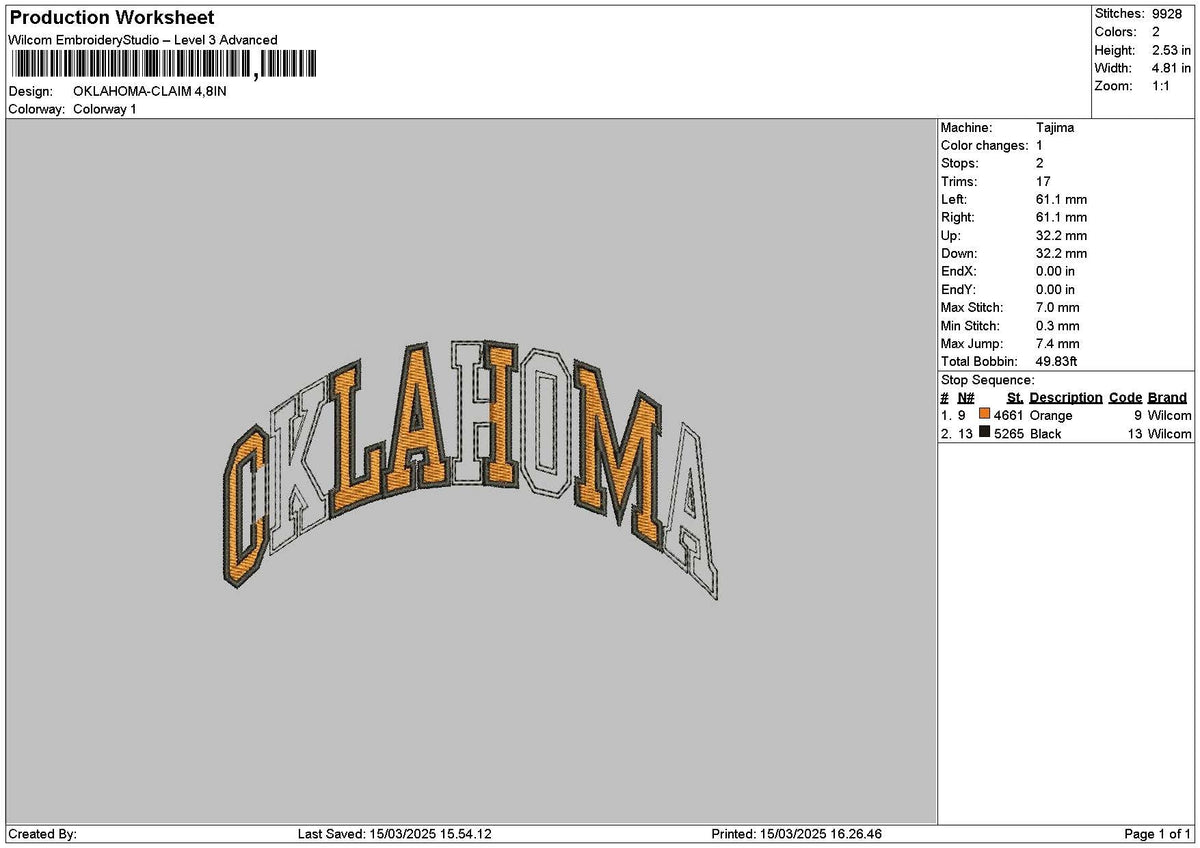Screen dimensions: 1200x848
Task: Click the 'Created By:' footer label
Action: tap(42, 834)
